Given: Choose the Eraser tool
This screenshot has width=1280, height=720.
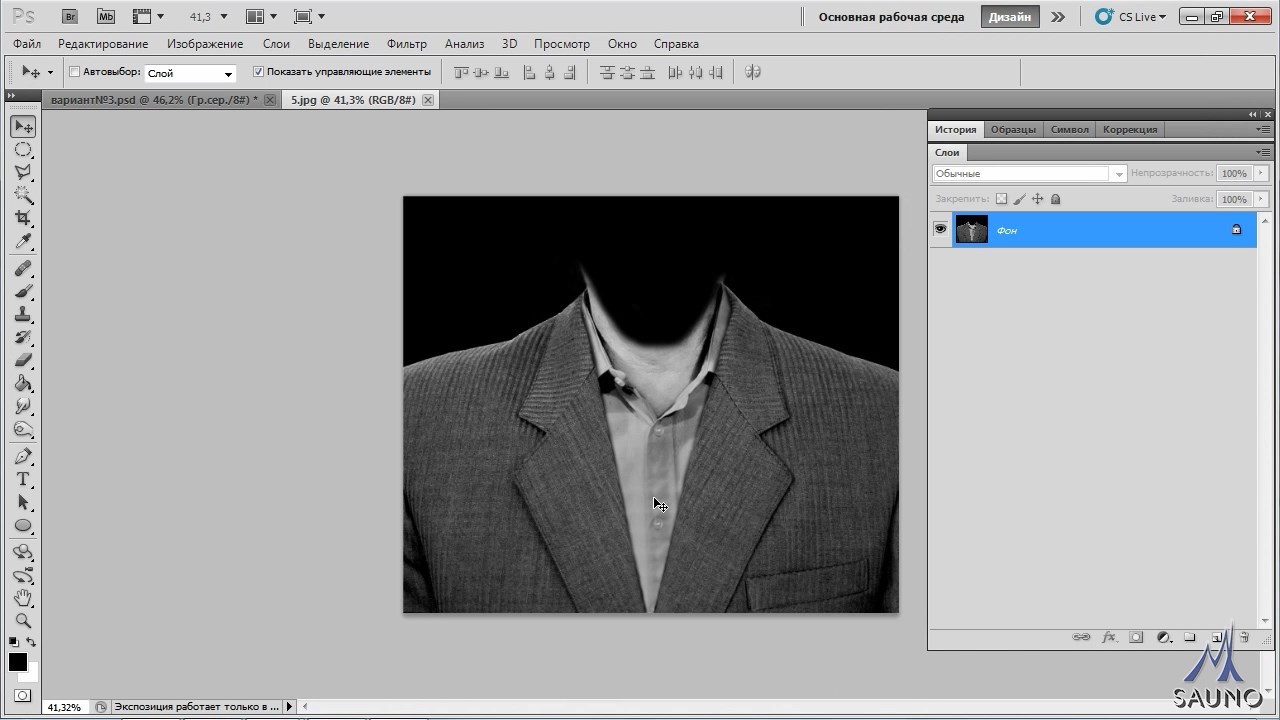Looking at the screenshot, I should tap(23, 360).
